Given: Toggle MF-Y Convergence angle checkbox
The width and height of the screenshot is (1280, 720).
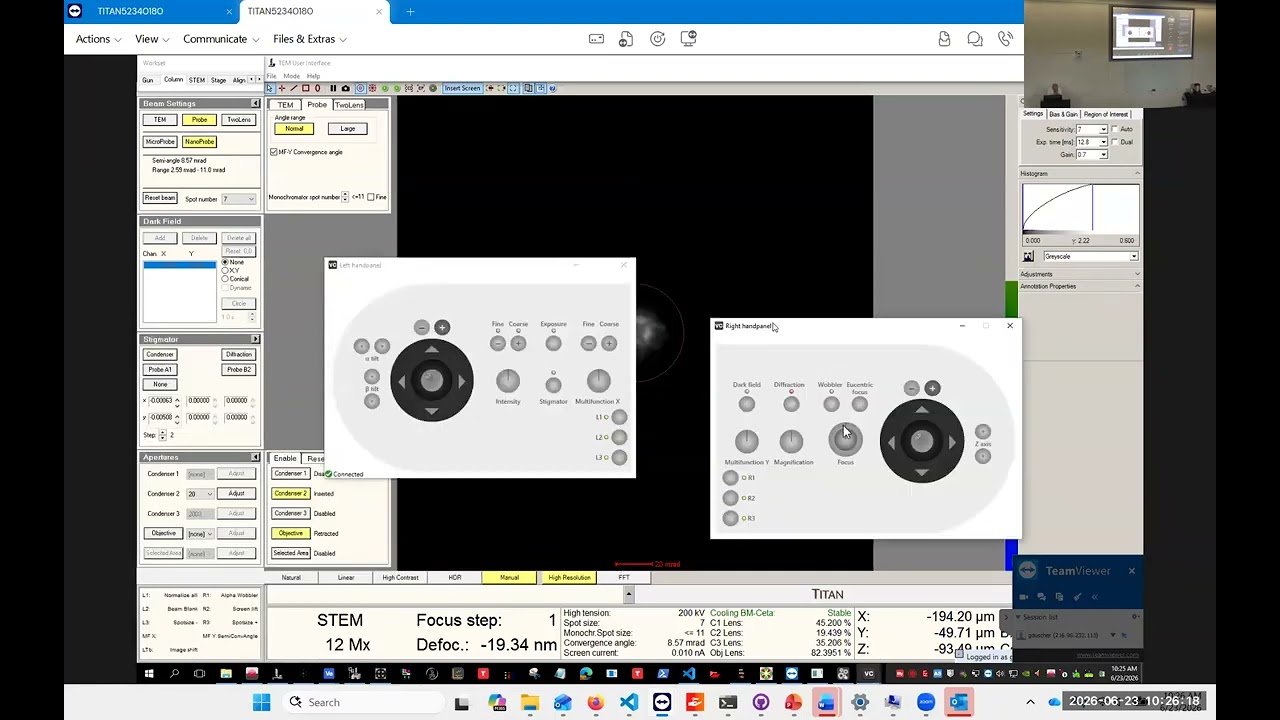Looking at the screenshot, I should coord(274,152).
